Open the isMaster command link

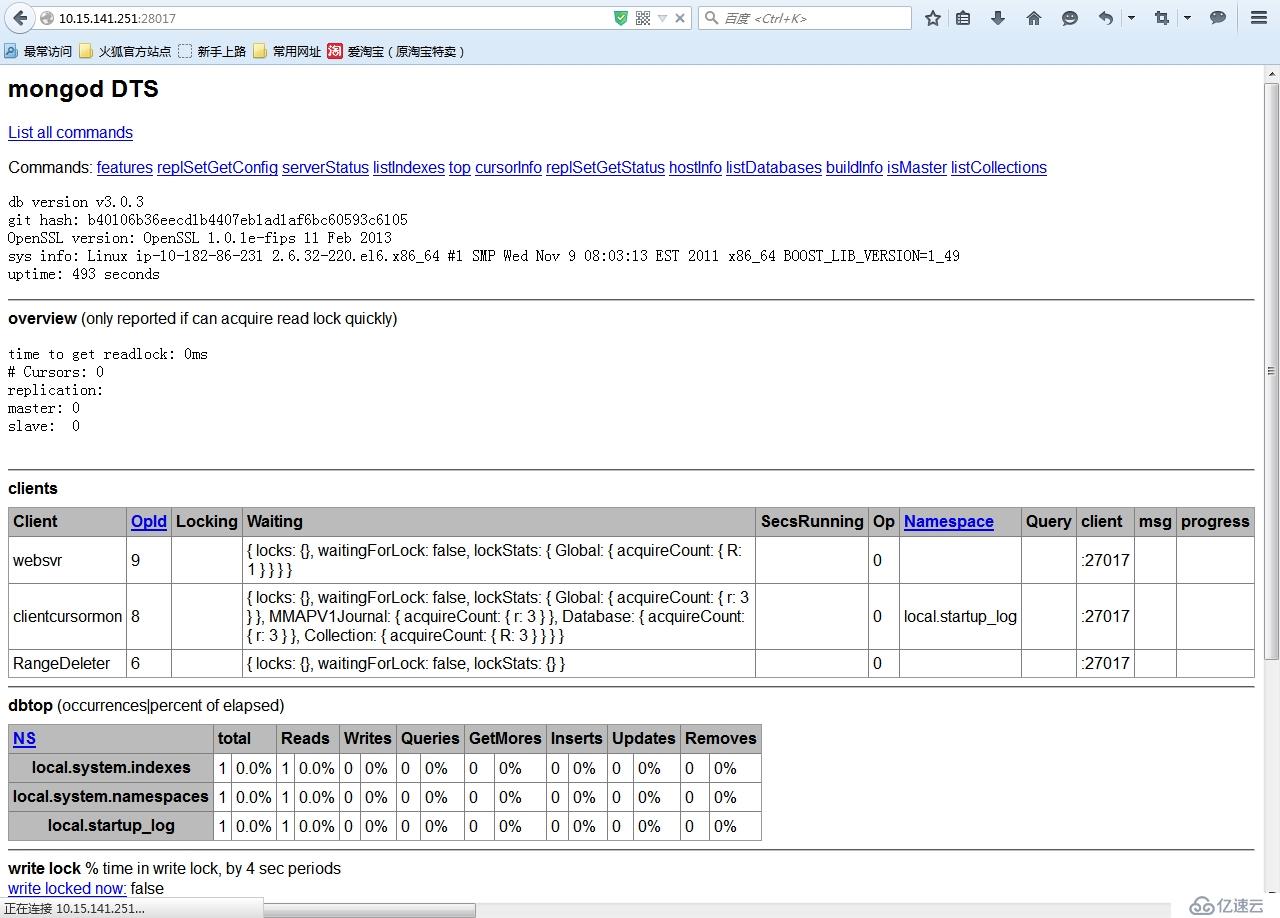coord(917,167)
